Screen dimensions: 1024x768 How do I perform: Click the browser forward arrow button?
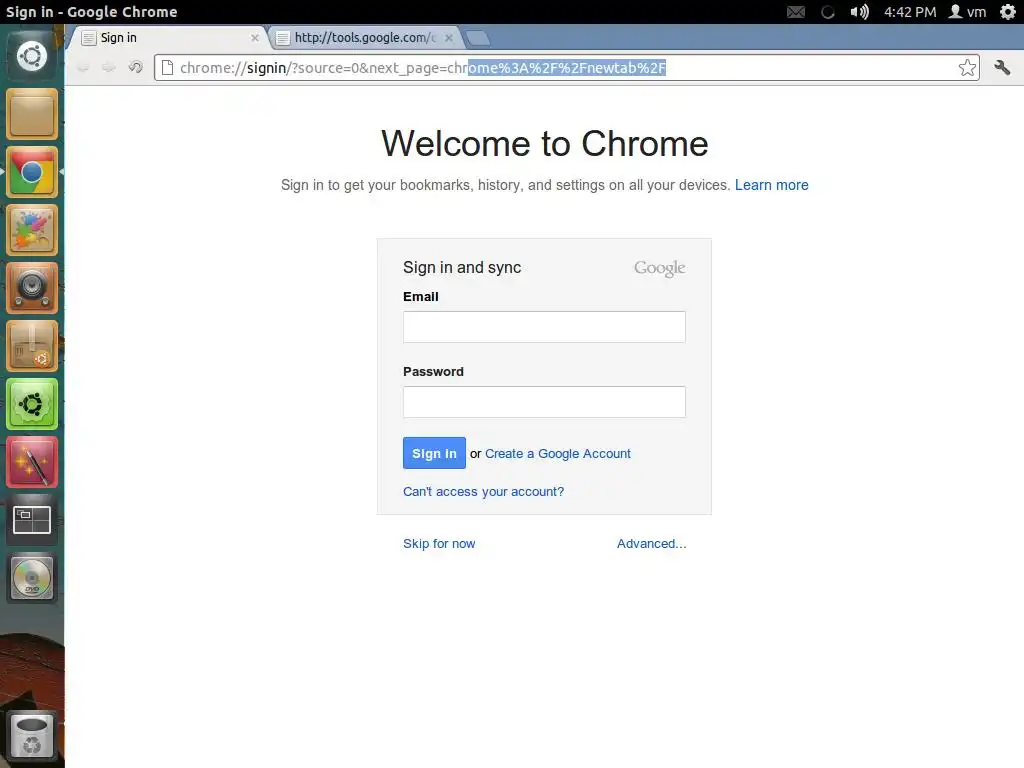[108, 67]
